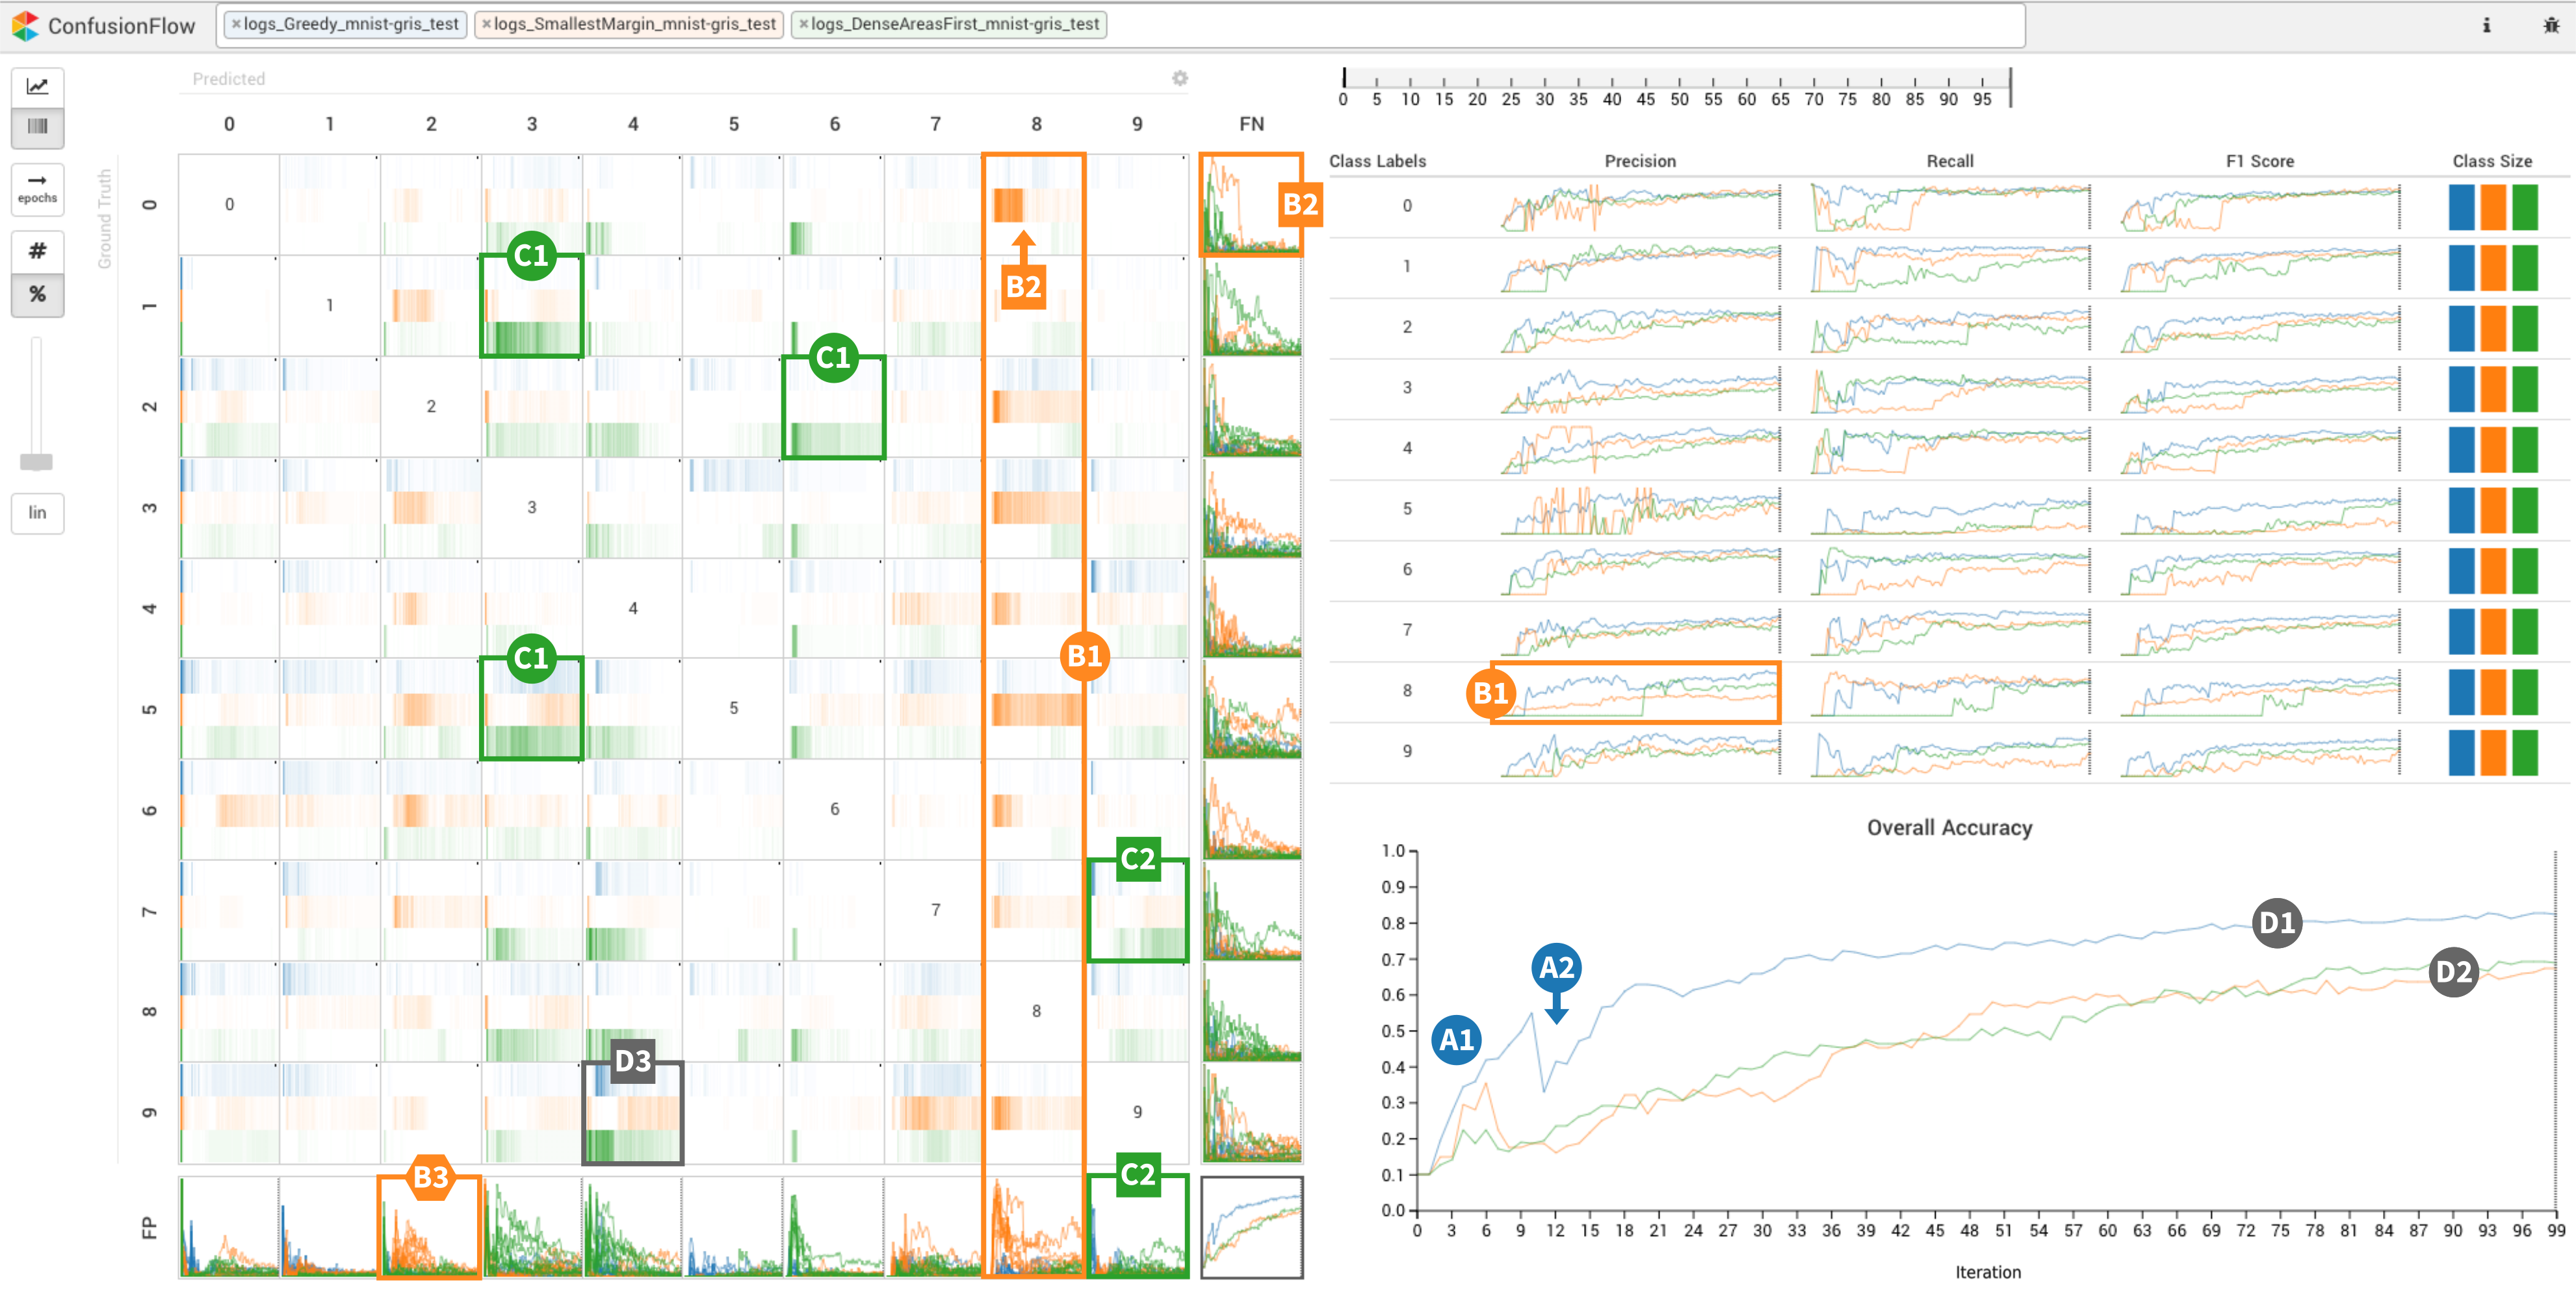This screenshot has height=1297, width=2576.
Task: Switch to line chart encoding
Action: (x=37, y=87)
